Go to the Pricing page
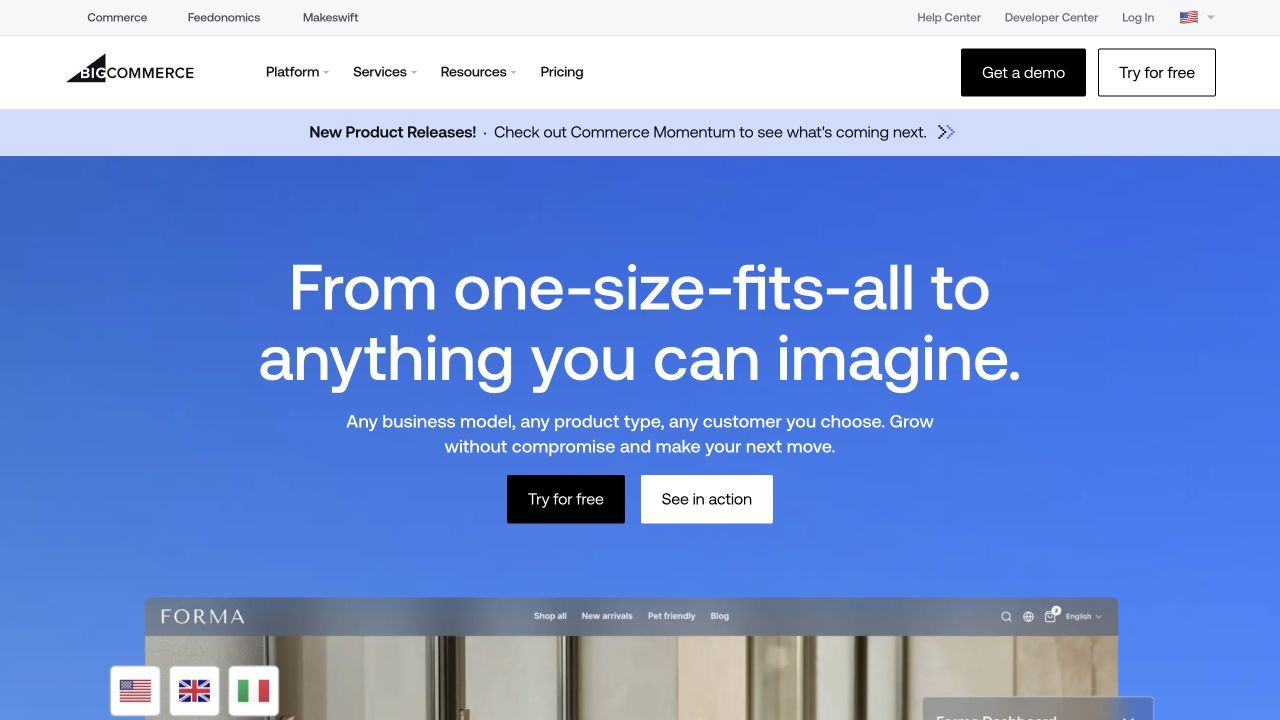1280x720 pixels. [x=562, y=72]
